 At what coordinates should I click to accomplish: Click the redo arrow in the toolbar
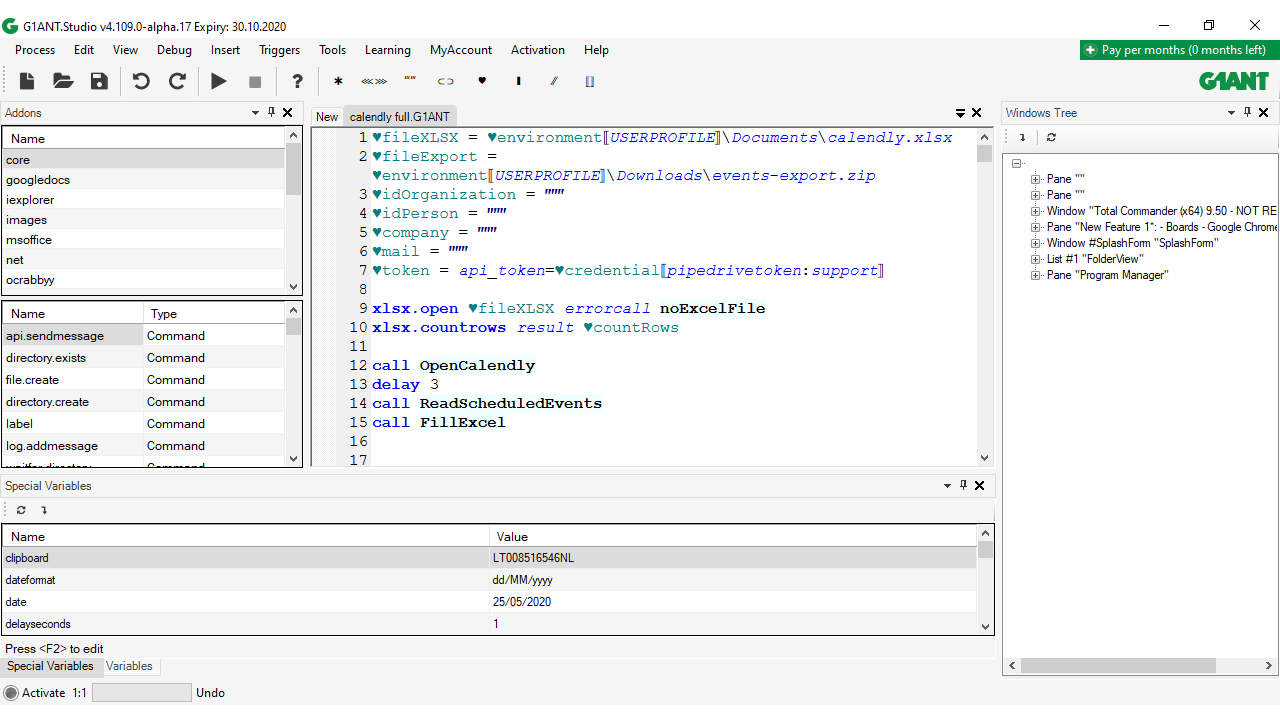click(177, 81)
